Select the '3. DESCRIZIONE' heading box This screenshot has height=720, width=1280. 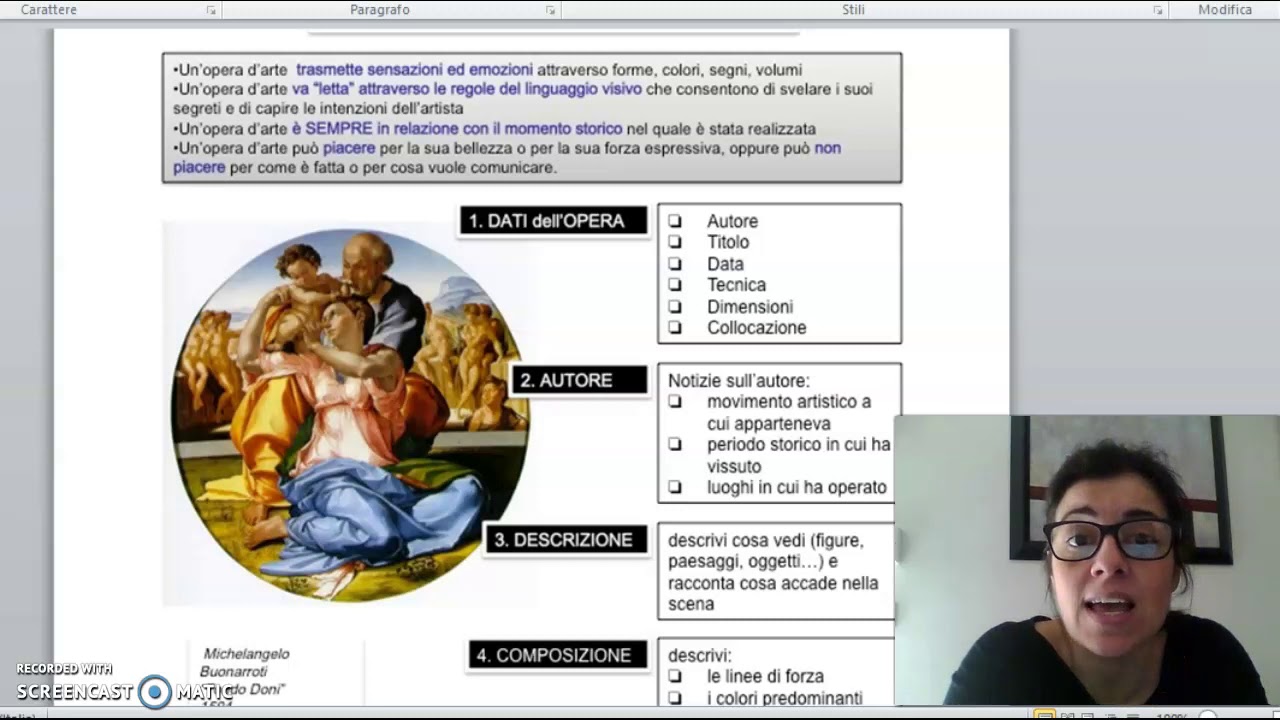coord(564,540)
